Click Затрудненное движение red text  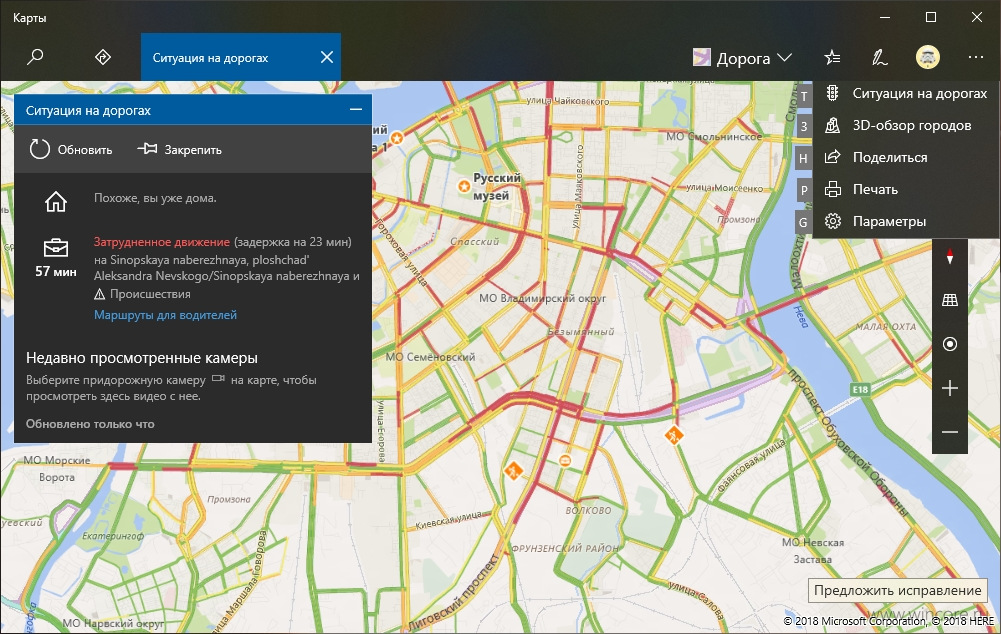(x=162, y=242)
